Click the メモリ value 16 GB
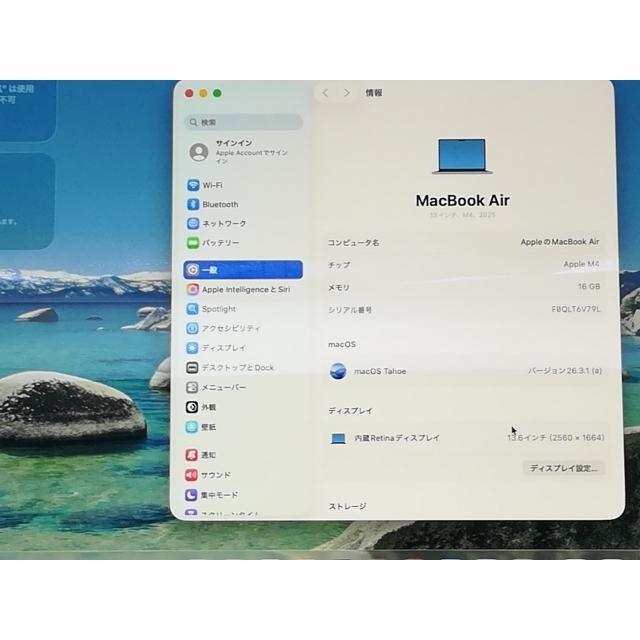Viewport: 640px width, 640px height. tap(589, 287)
